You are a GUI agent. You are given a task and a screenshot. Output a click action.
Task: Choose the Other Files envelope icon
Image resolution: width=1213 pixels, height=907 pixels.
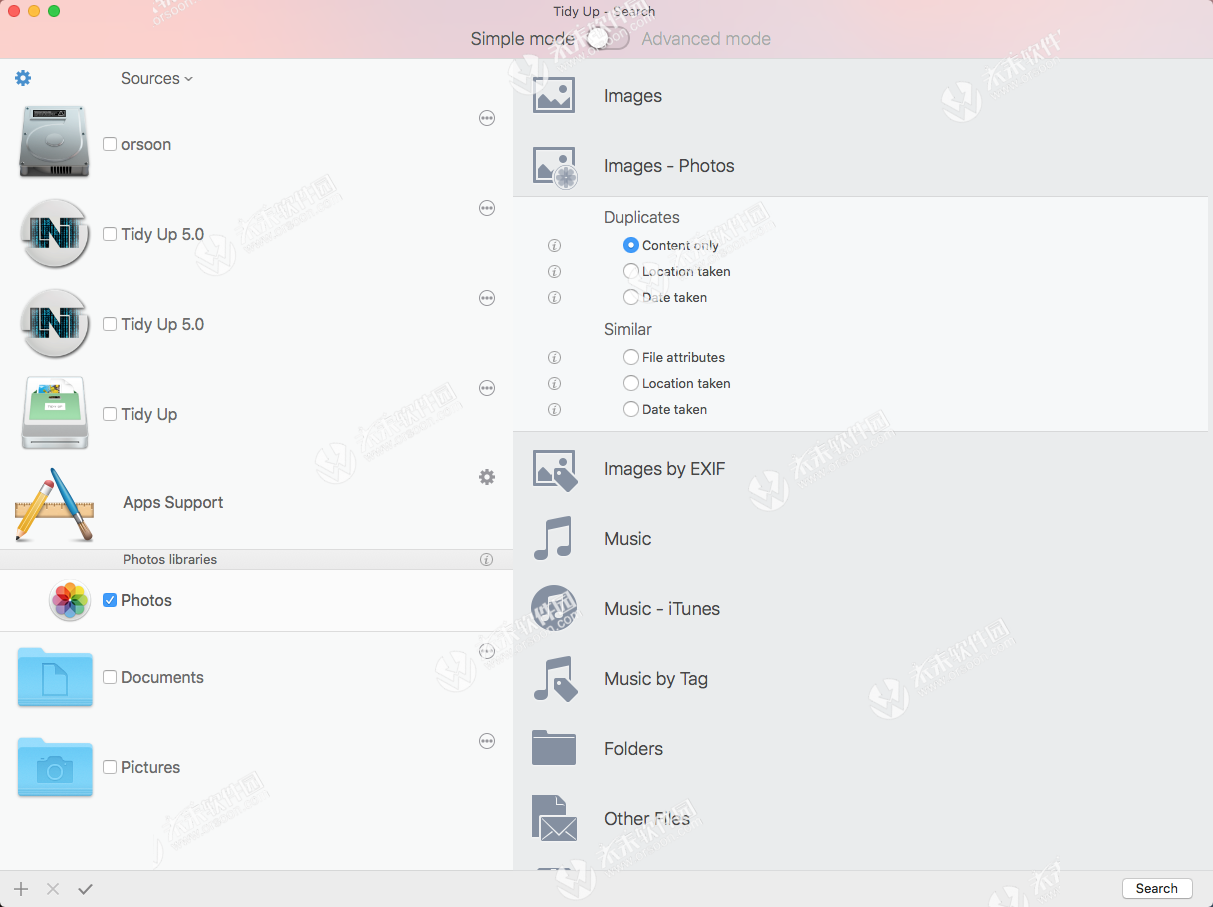(x=555, y=818)
